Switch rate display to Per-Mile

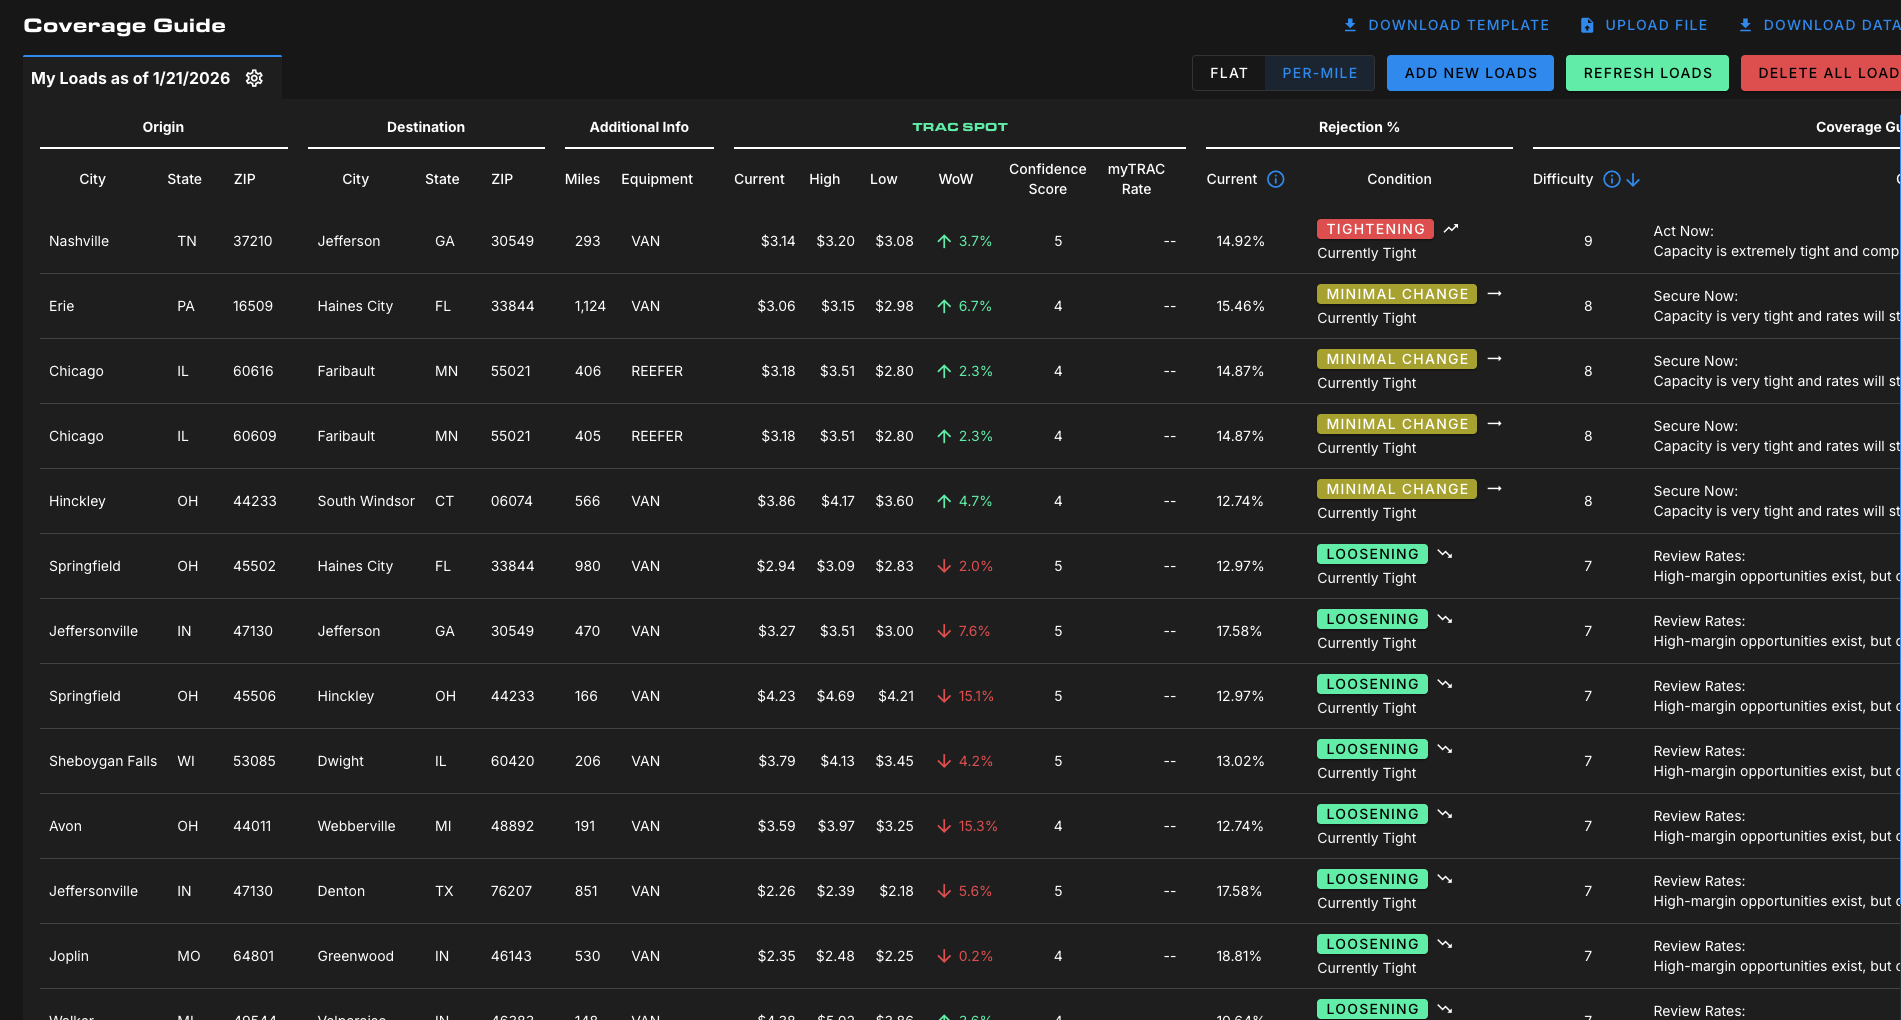point(1319,73)
